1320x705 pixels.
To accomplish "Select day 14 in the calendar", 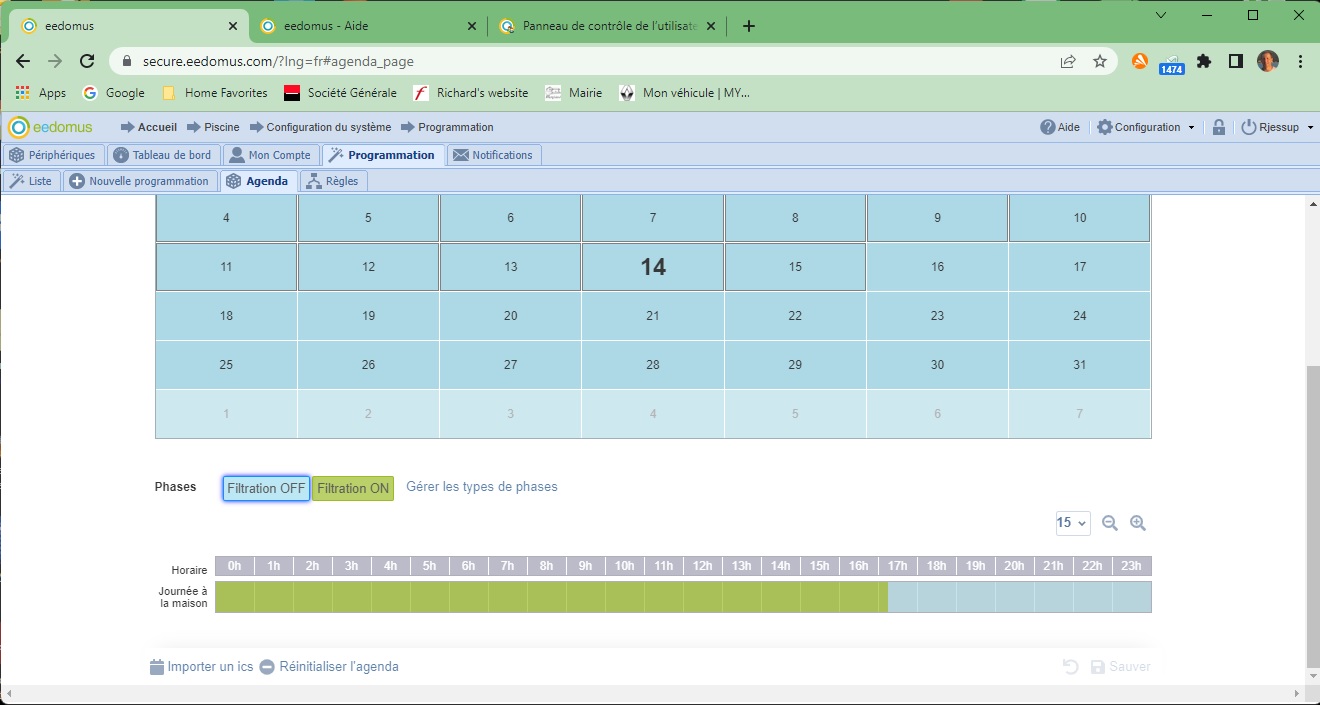I will coord(653,267).
